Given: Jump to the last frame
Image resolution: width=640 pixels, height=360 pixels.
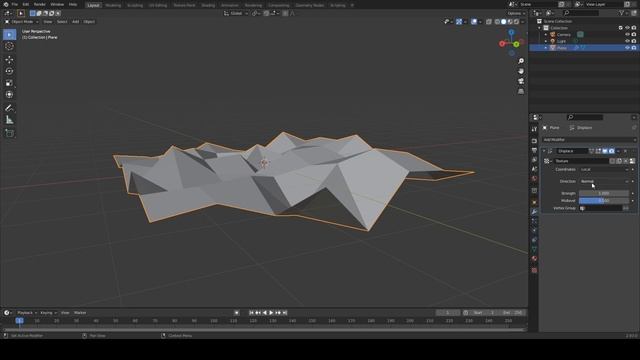Looking at the screenshot, I should point(285,313).
